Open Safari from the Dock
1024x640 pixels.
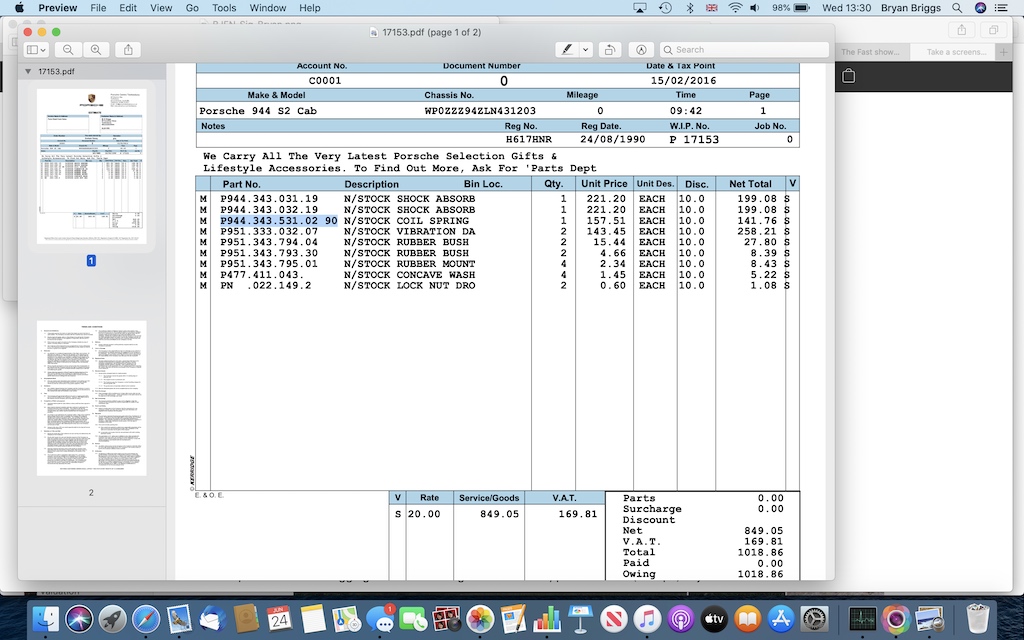click(x=146, y=618)
